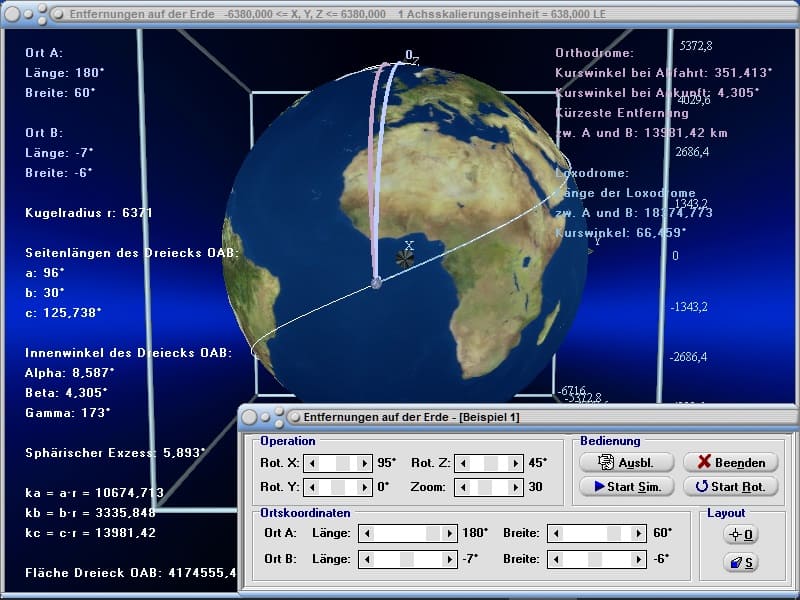Increase Zoom with its right arrow
Image resolution: width=800 pixels, height=600 pixels.
[515, 487]
